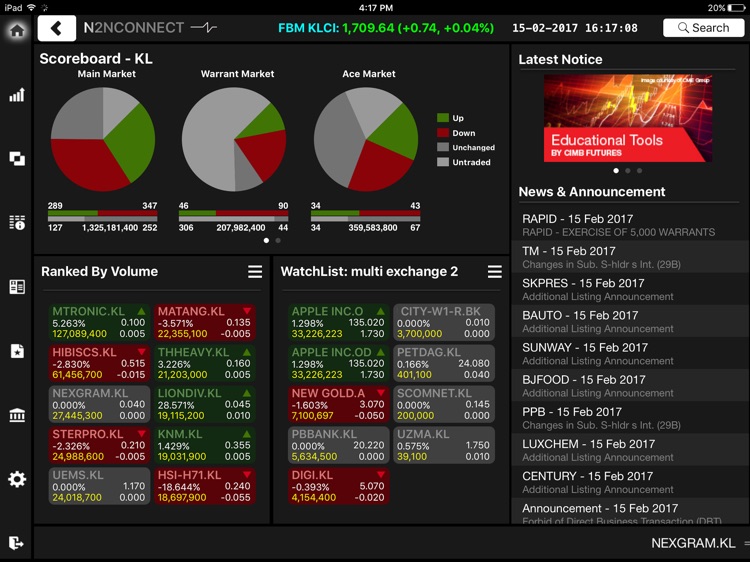Open MATANG.KL stock tile

click(205, 322)
